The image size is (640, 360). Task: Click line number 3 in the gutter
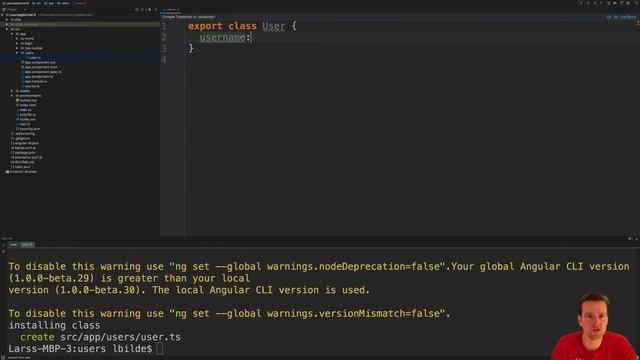click(x=164, y=49)
